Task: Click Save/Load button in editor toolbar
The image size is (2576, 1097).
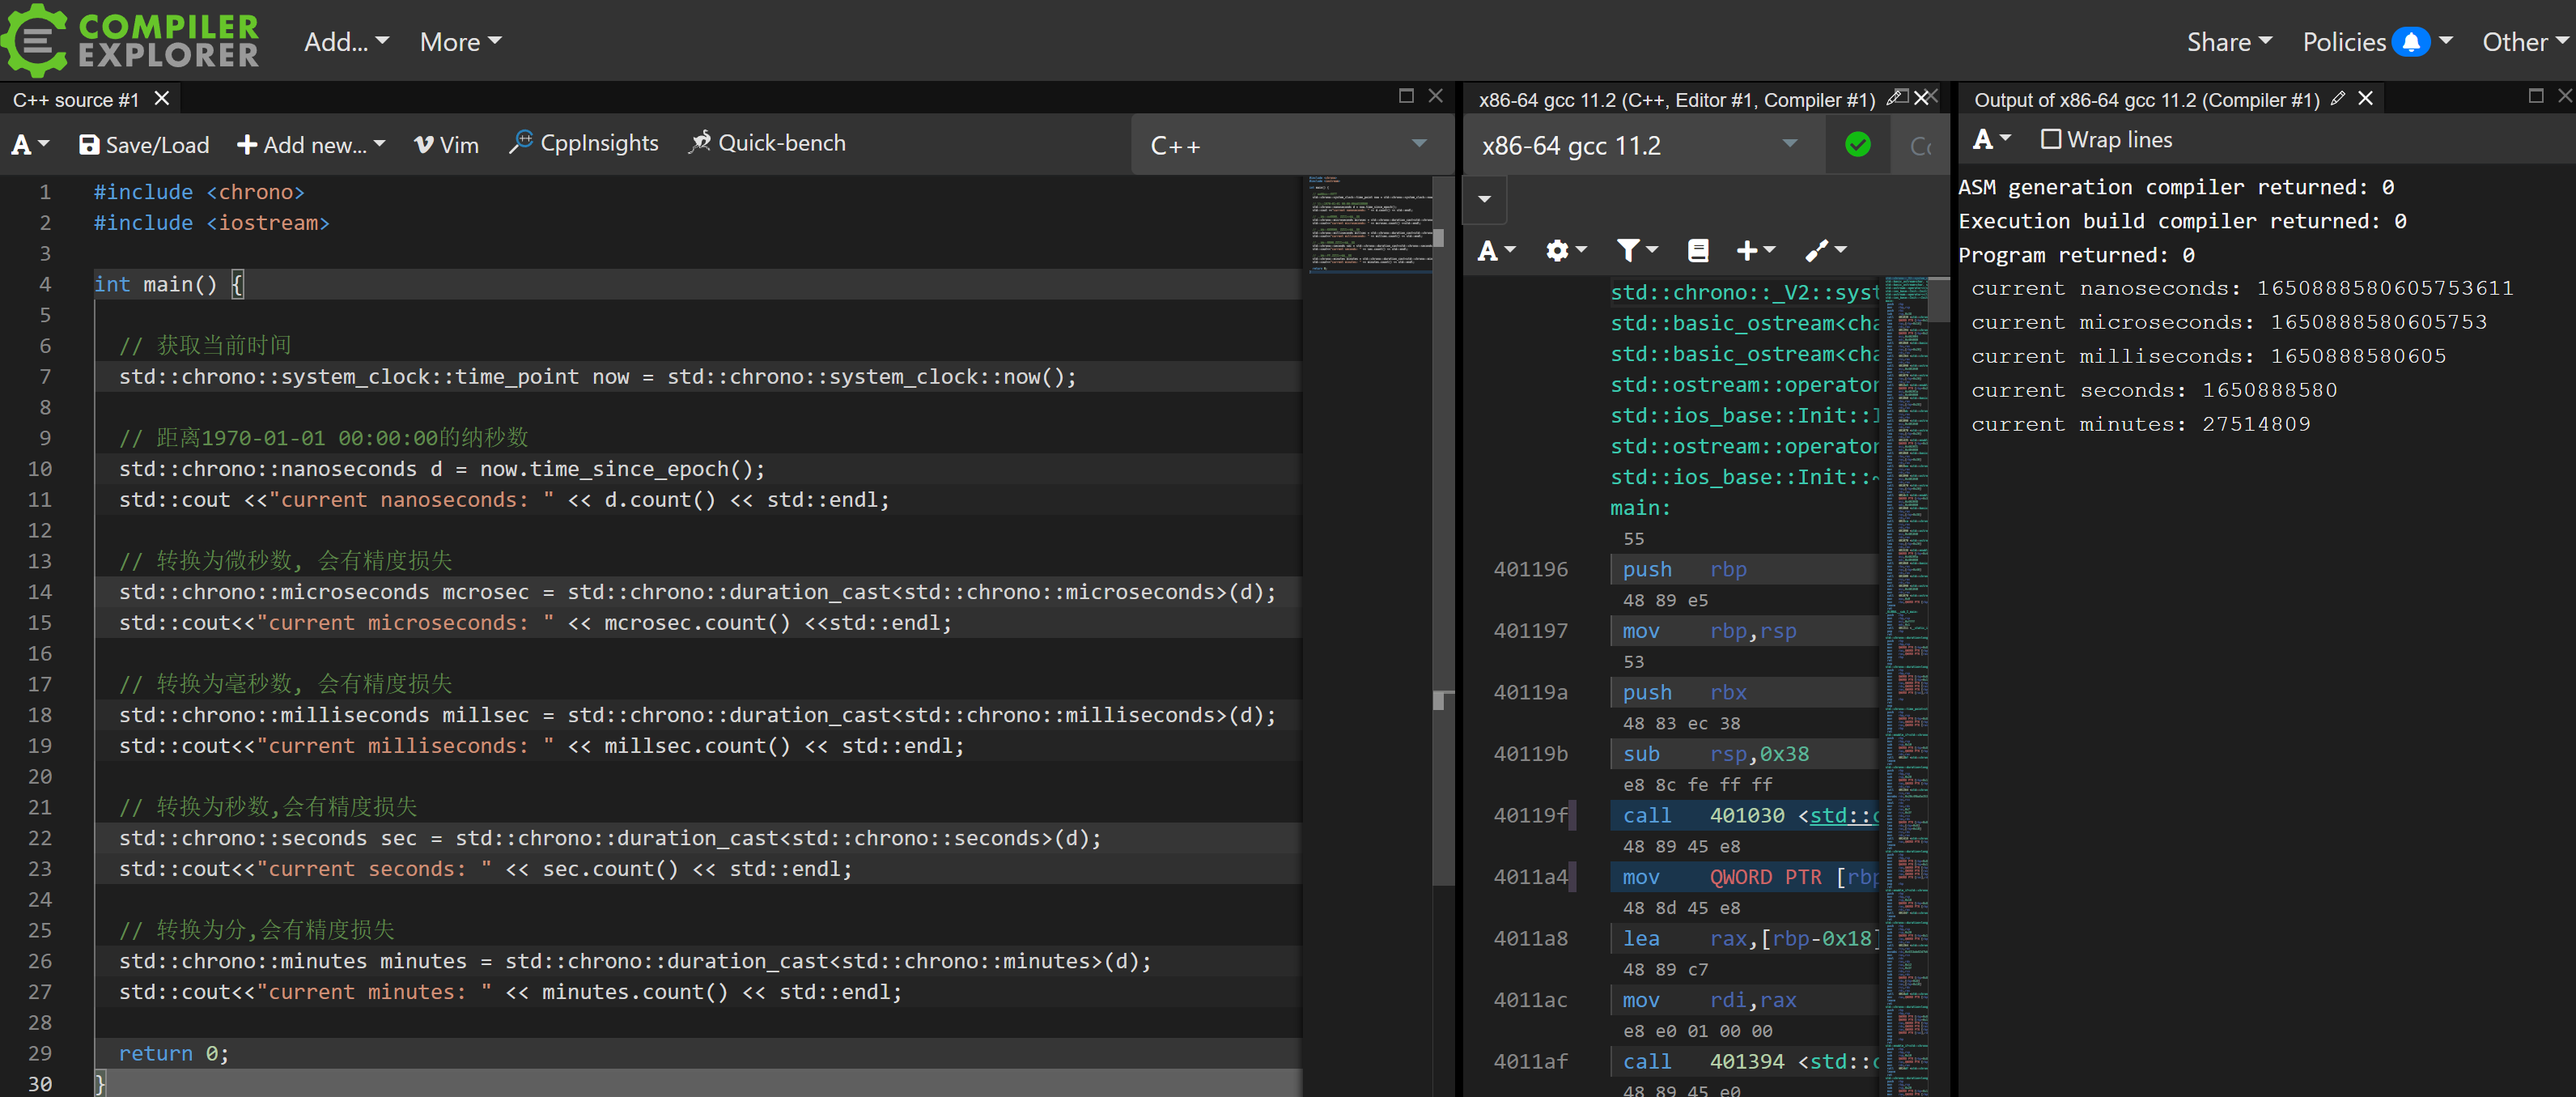Action: point(143,142)
